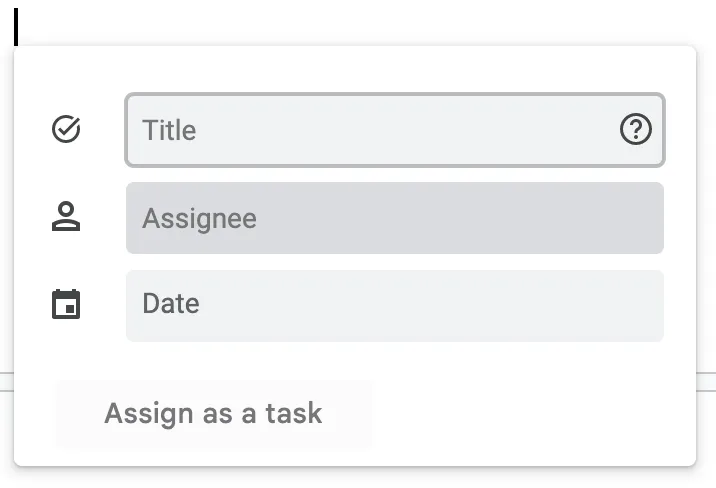Pick a due date in Date box
Viewport: 716px width, 488px height.
tap(395, 305)
